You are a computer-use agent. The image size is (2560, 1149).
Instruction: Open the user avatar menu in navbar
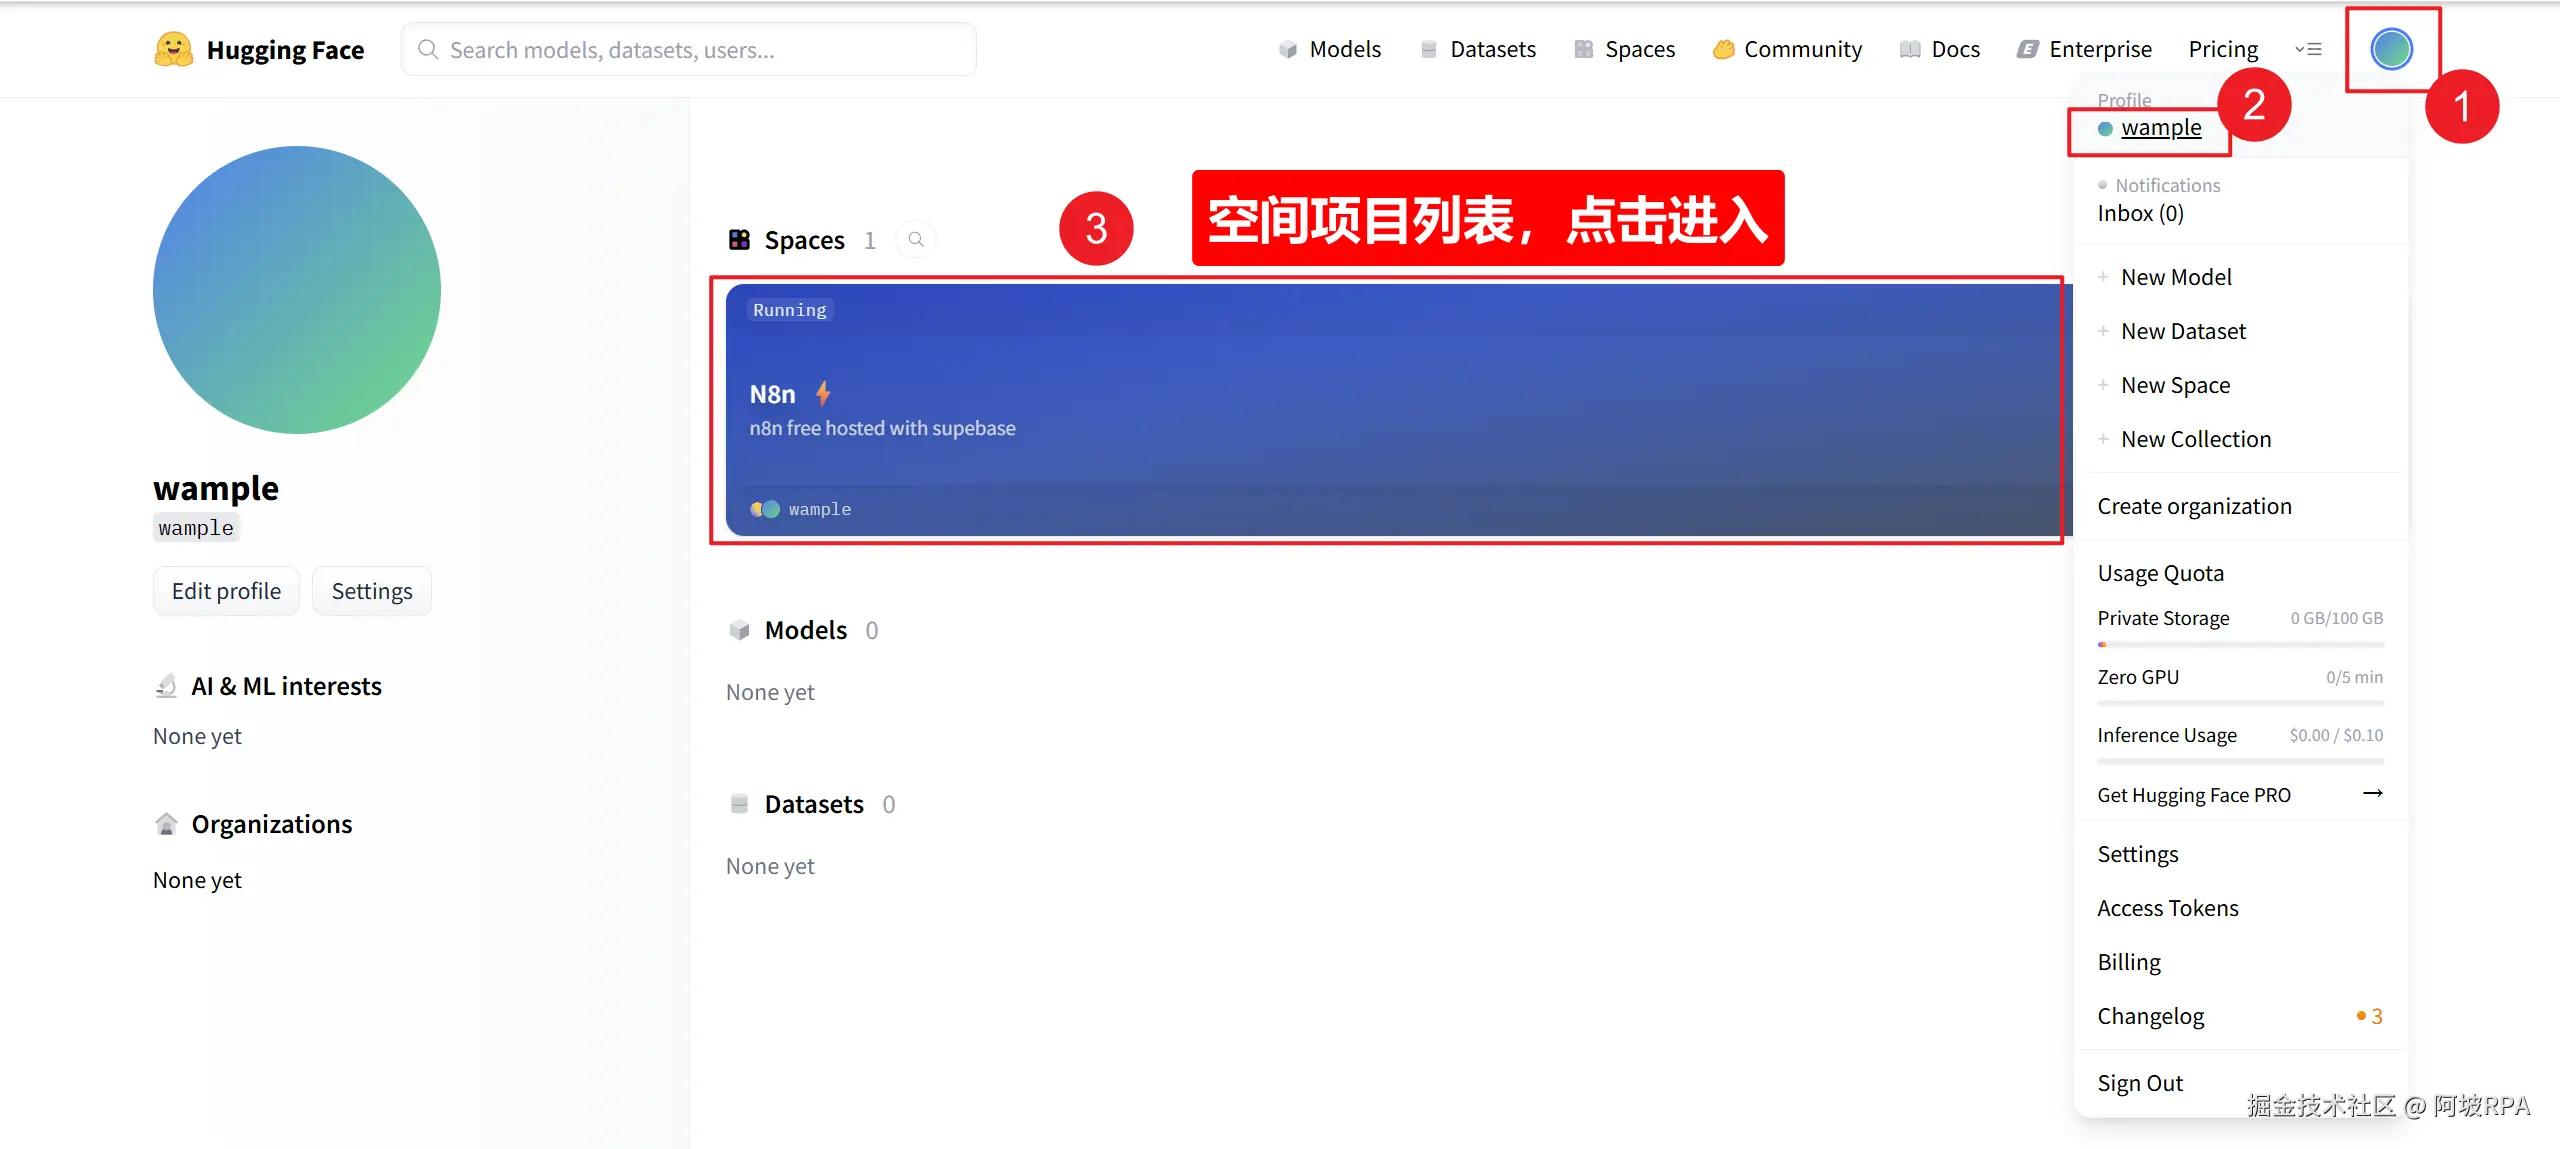[x=2391, y=49]
